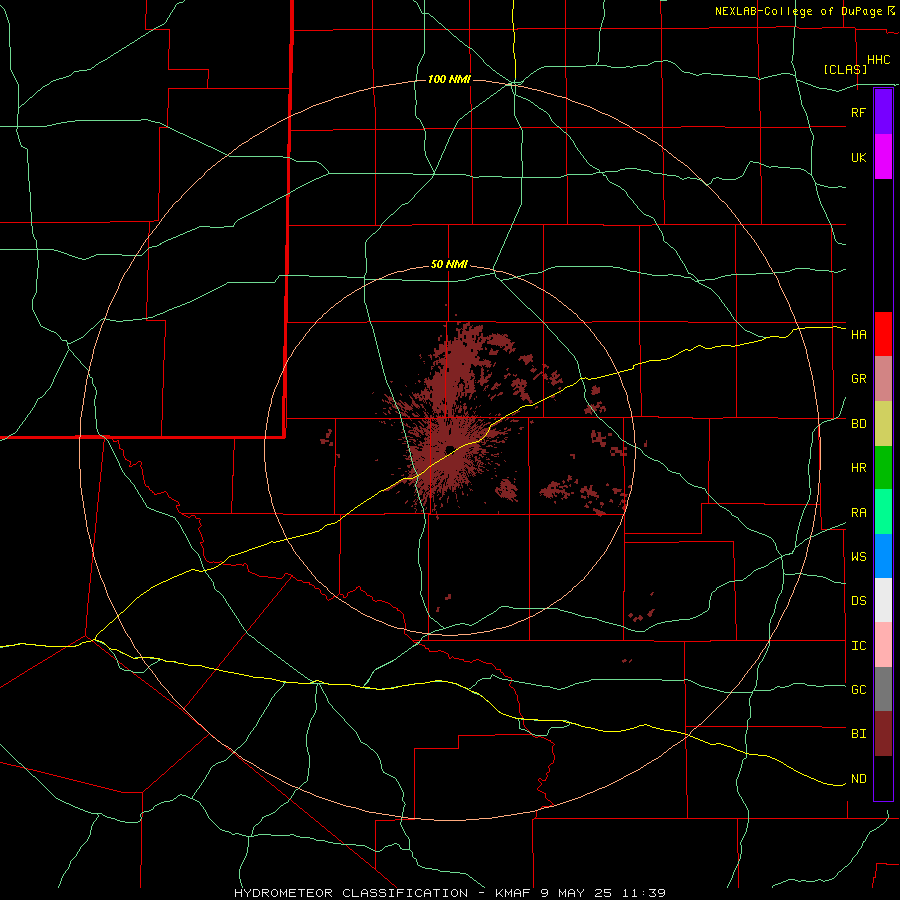Click the UK legend label
Viewport: 900px width, 900px height.
pyautogui.click(x=858, y=157)
